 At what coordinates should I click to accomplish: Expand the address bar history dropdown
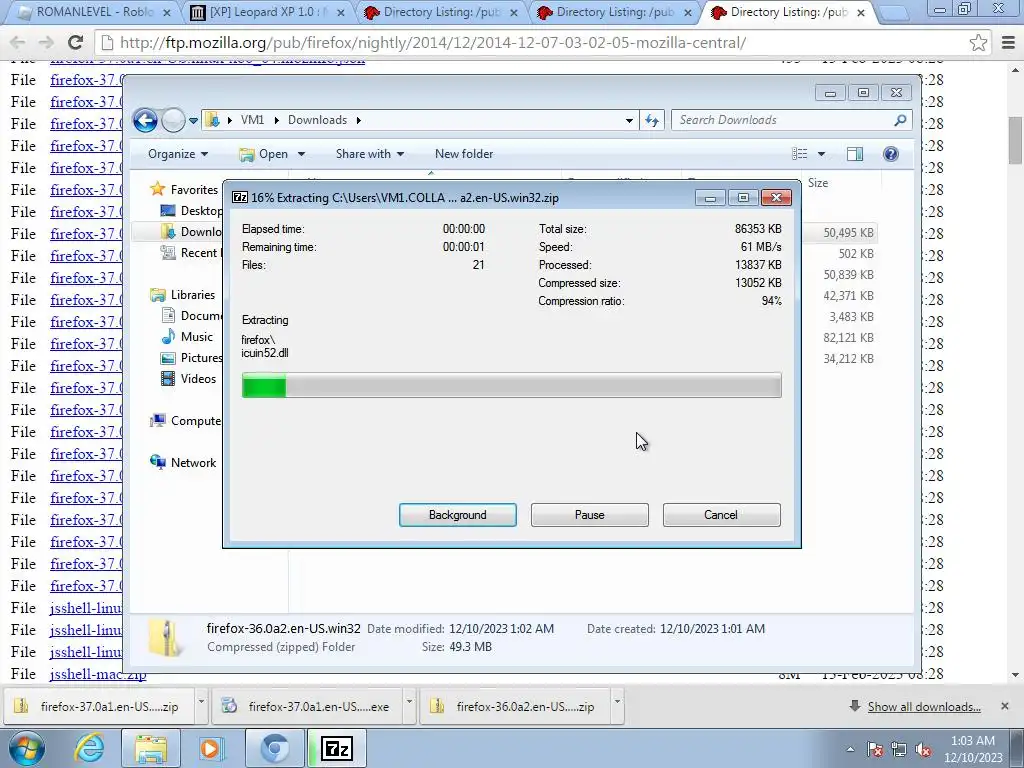[x=629, y=120]
